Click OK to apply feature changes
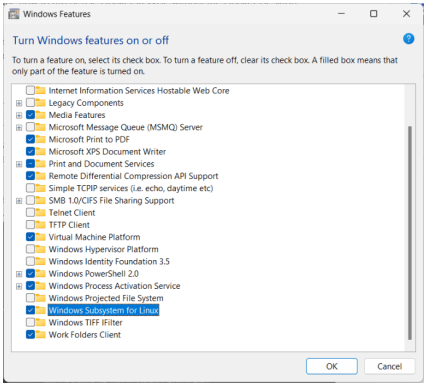Image resolution: width=427 pixels, height=386 pixels. click(332, 366)
